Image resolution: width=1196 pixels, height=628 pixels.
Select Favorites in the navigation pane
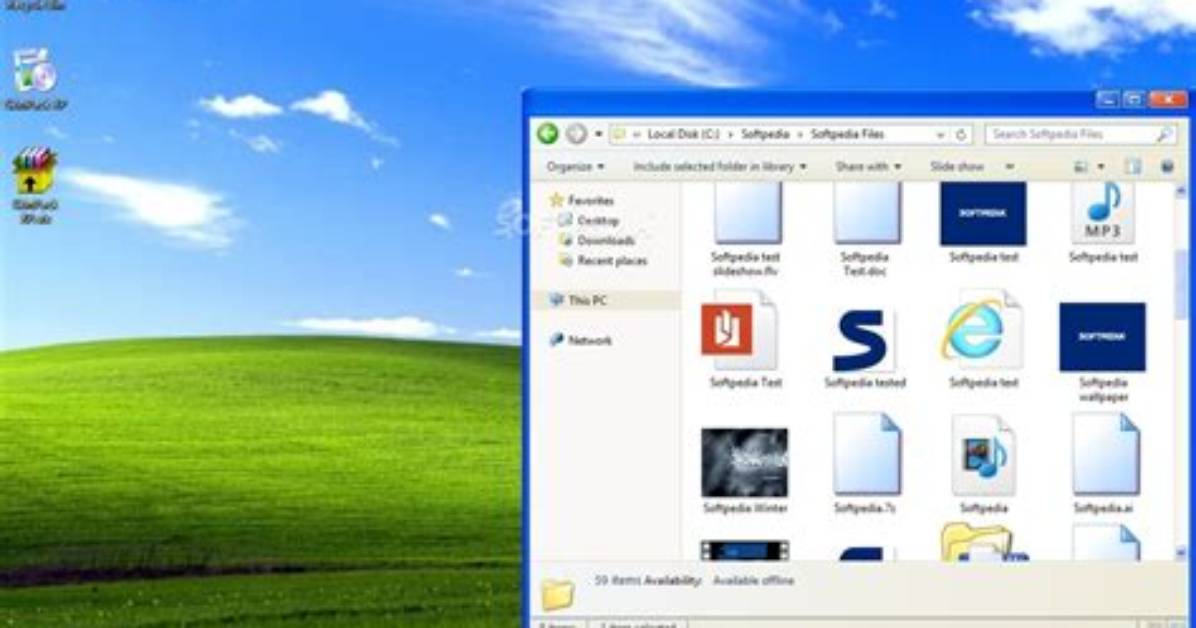tap(582, 201)
